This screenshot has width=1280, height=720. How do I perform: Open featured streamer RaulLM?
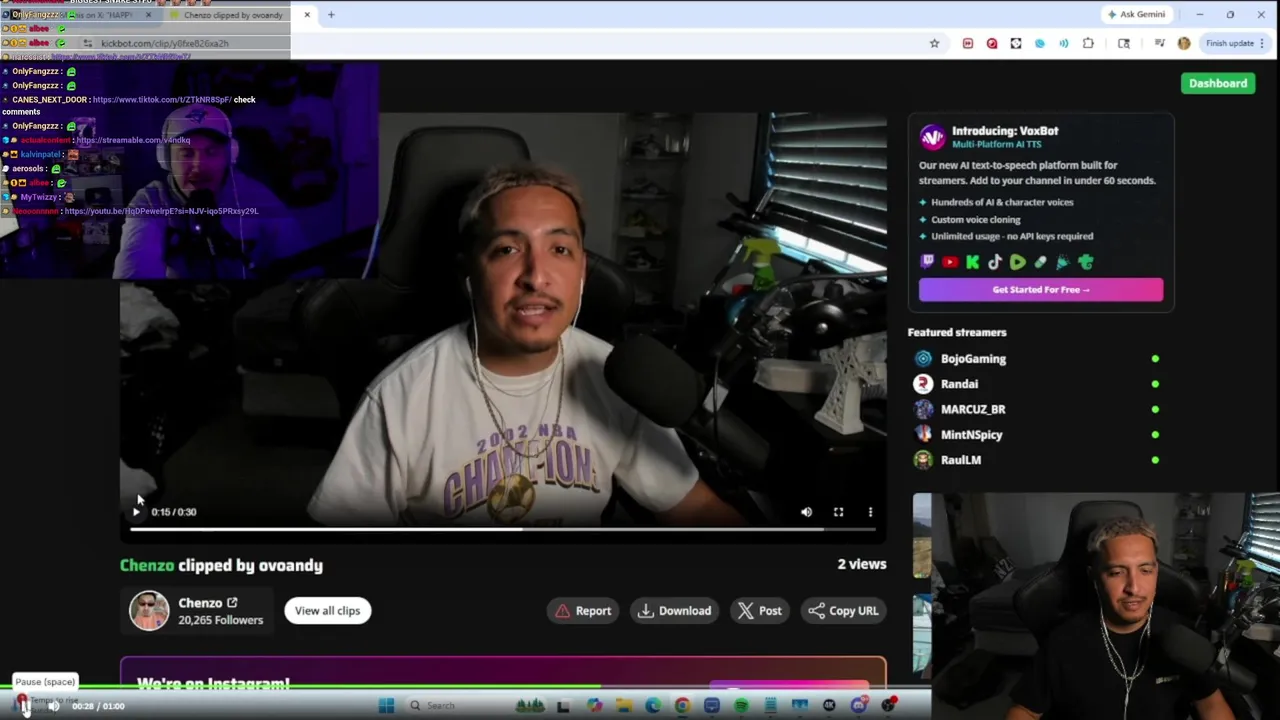click(960, 460)
